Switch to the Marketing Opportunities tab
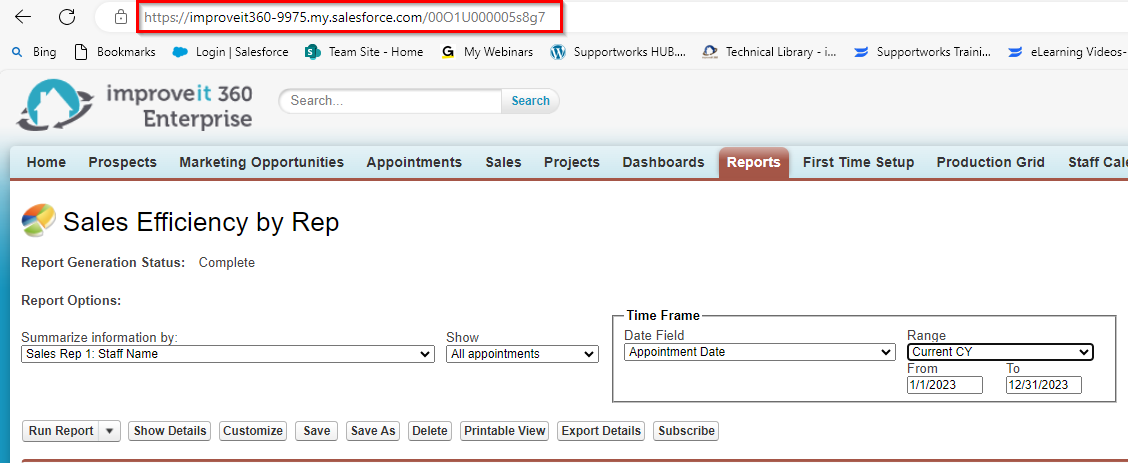The width and height of the screenshot is (1128, 463). [x=262, y=162]
